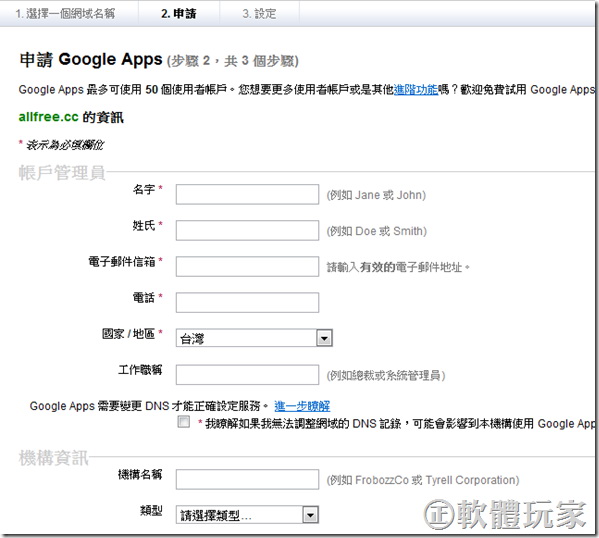Screen dimensions: 599x538
Task: Open the 進階功能 link
Action: point(416,90)
